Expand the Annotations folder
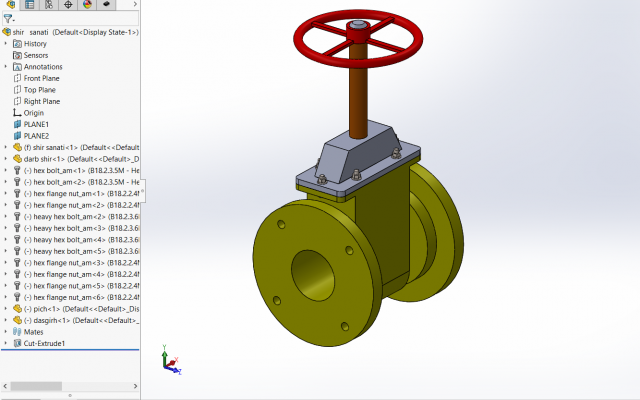640x400 pixels. pos(6,67)
